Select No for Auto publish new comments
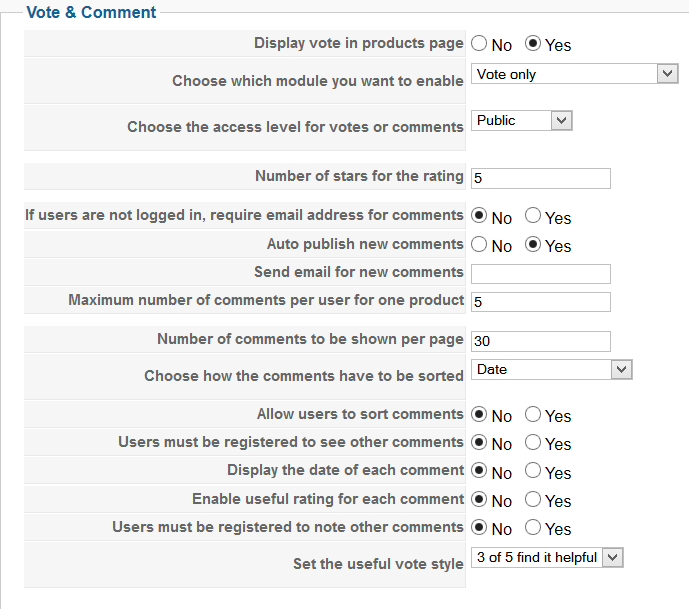The height and width of the screenshot is (609, 689). (x=479, y=245)
